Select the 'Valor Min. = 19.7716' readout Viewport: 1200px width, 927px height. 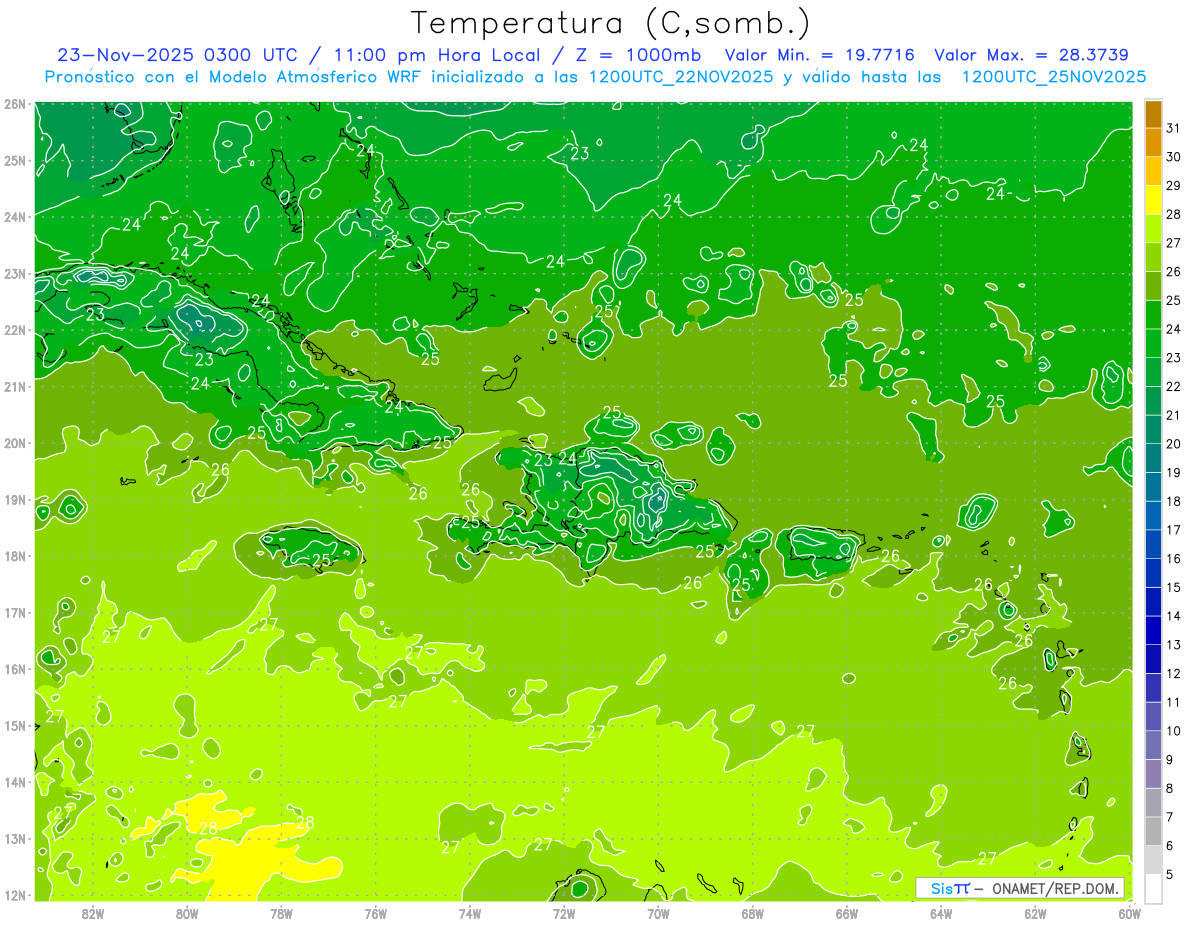pos(819,55)
